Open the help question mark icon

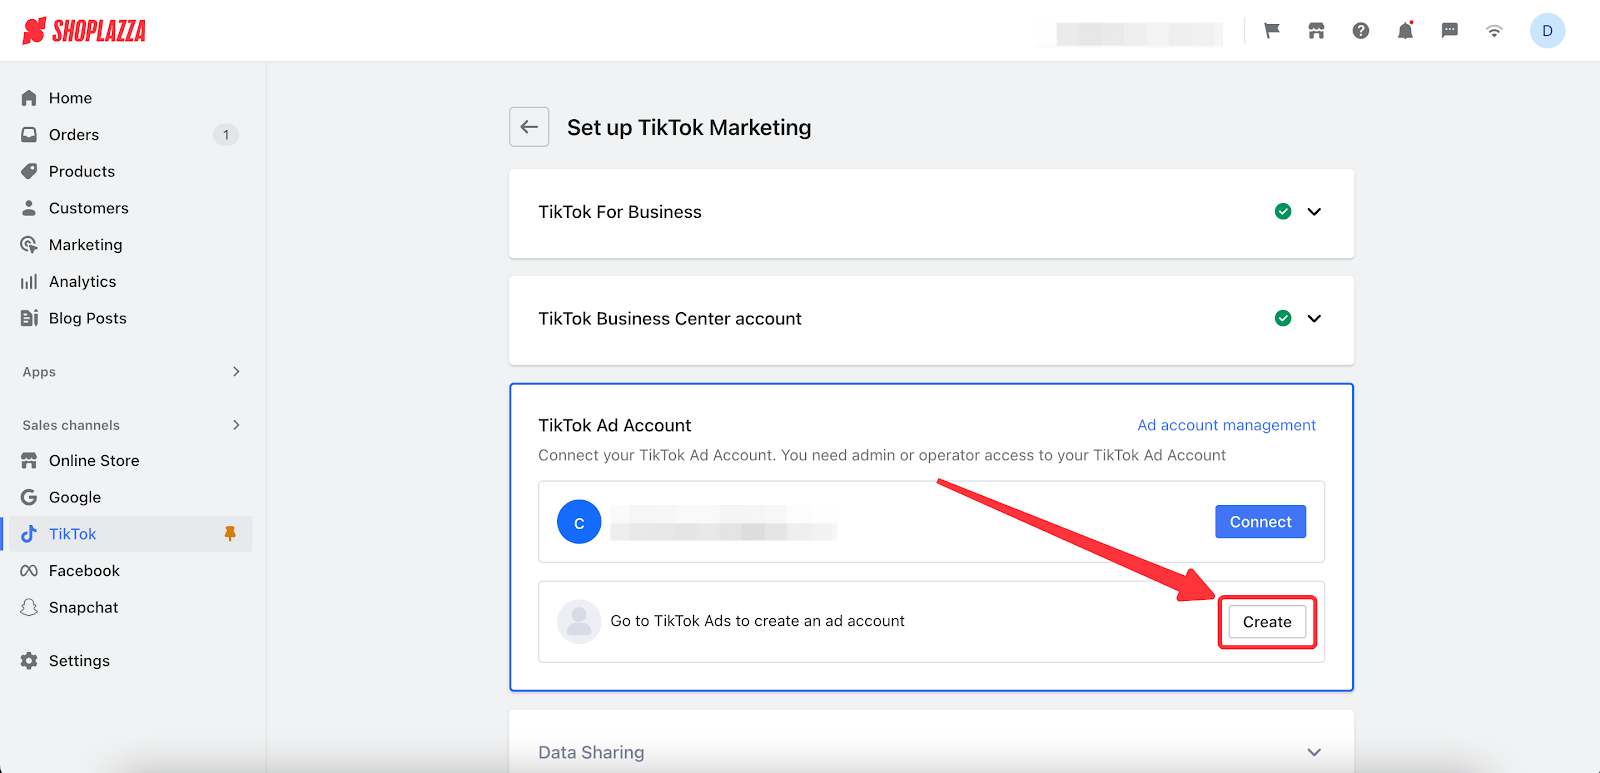tap(1361, 31)
